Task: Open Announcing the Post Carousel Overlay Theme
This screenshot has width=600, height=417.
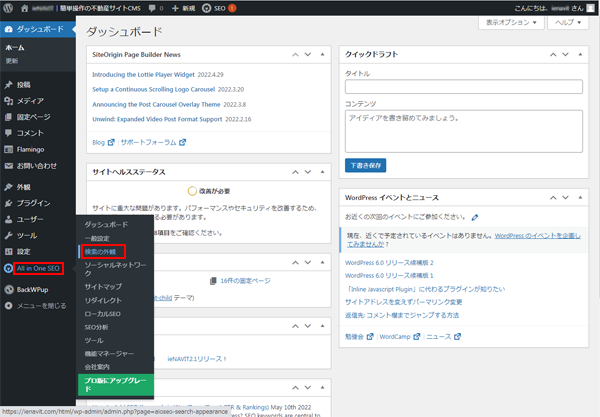Action: [x=156, y=104]
